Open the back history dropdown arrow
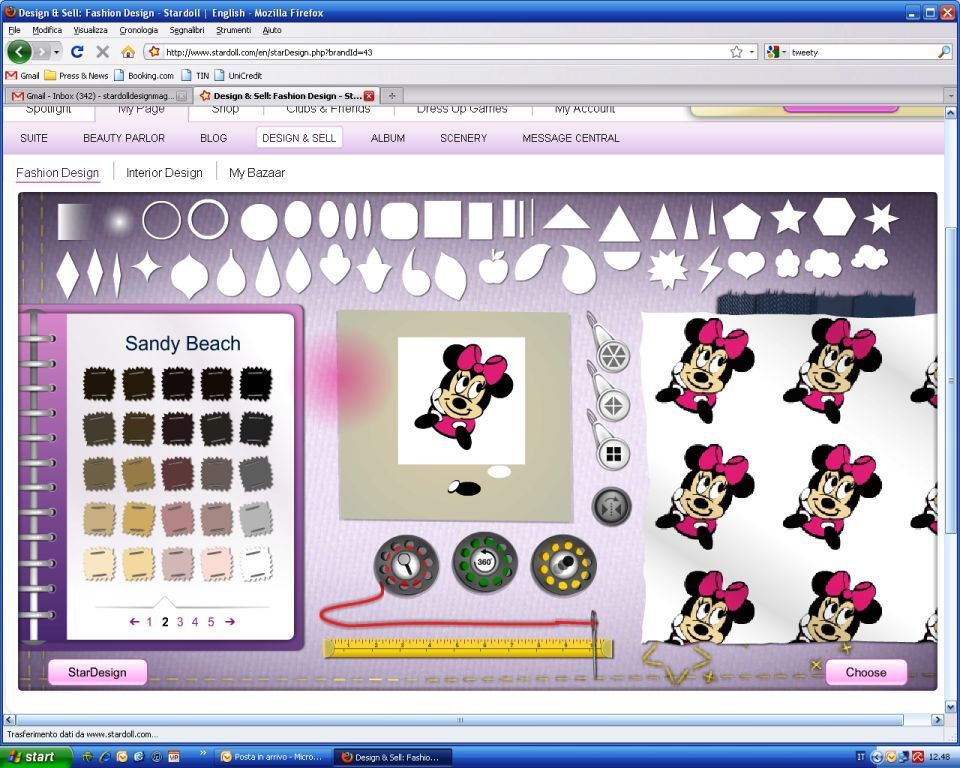The image size is (960, 768). 56,52
